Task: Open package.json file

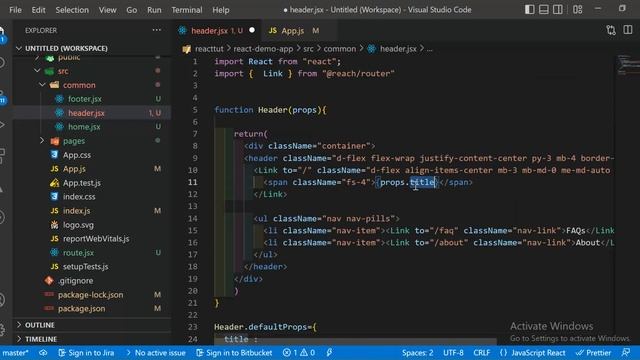Action: pyautogui.click(x=92, y=309)
